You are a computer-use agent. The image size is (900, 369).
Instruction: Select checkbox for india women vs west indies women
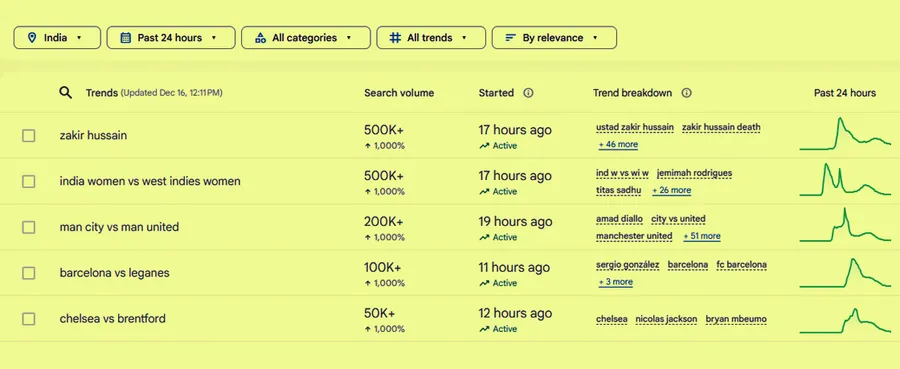click(29, 181)
